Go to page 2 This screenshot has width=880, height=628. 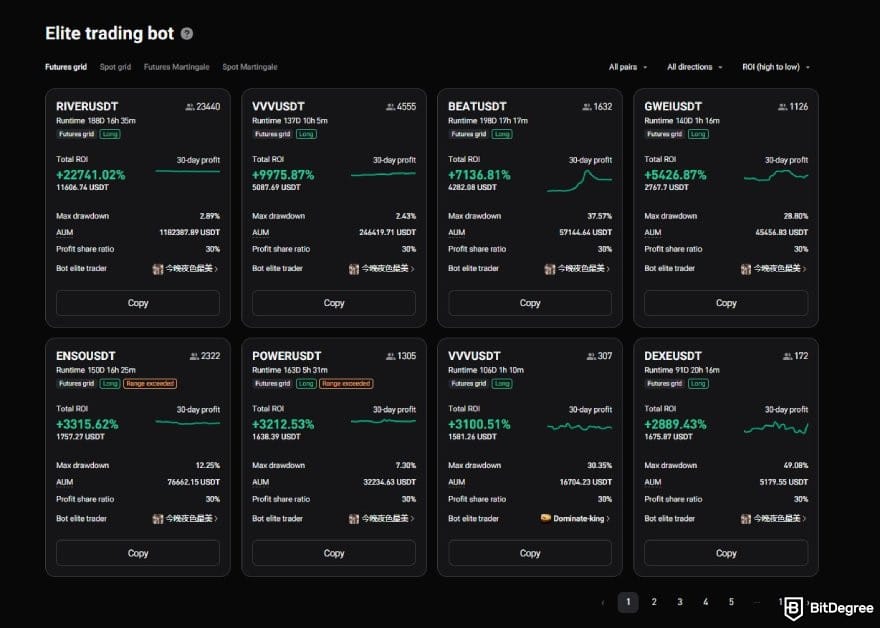654,602
